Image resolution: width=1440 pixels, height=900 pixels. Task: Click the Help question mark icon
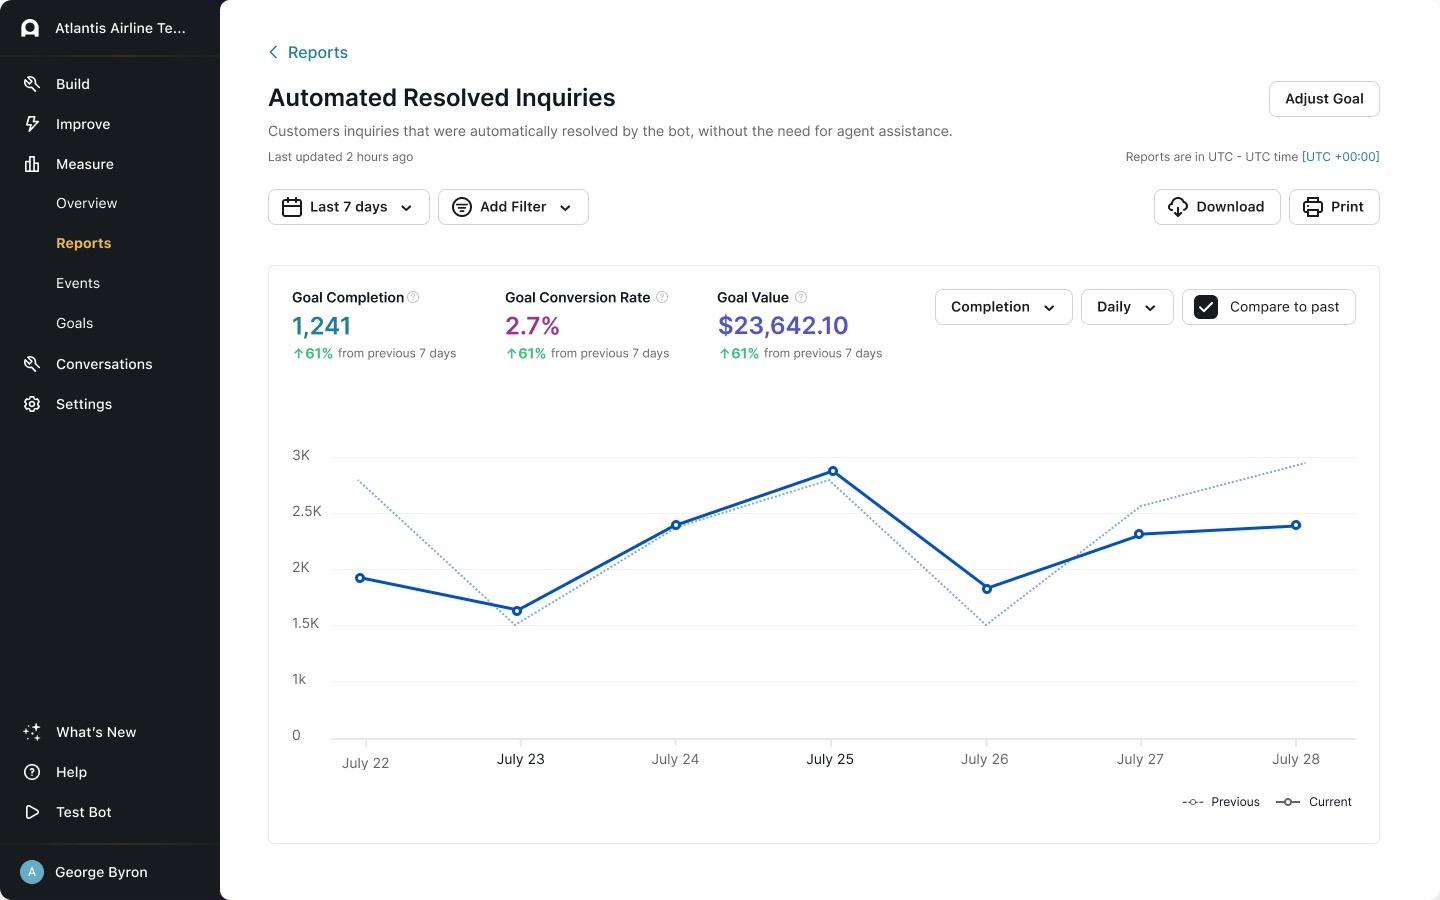tap(32, 772)
